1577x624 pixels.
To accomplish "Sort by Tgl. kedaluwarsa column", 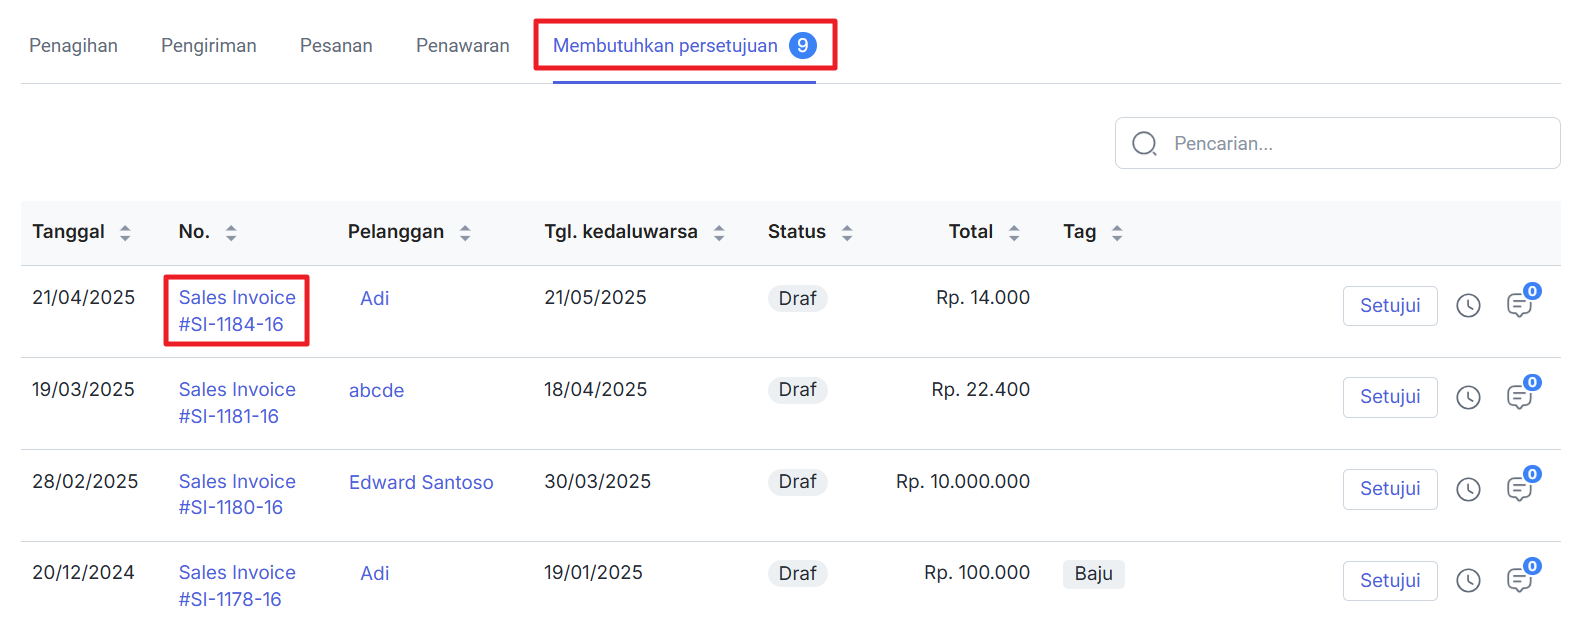I will point(719,233).
